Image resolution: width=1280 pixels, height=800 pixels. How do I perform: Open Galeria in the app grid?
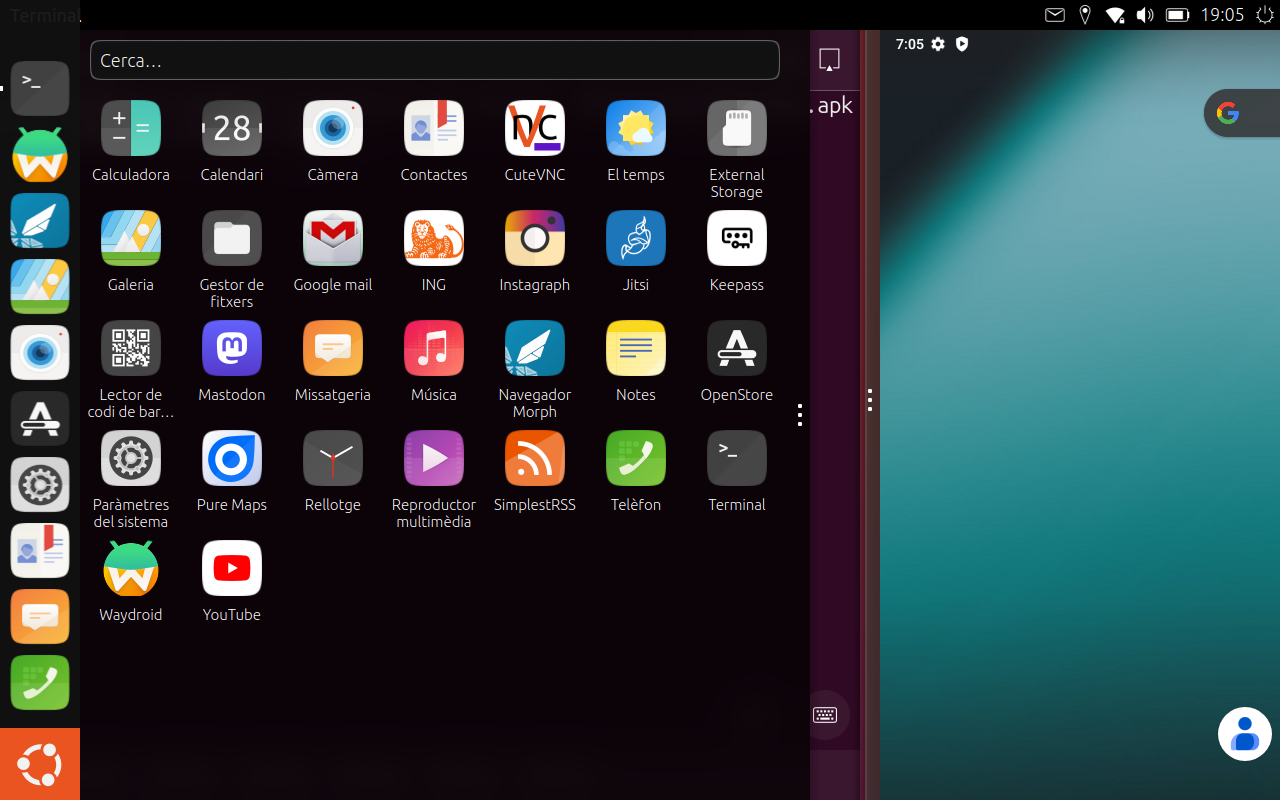point(131,238)
